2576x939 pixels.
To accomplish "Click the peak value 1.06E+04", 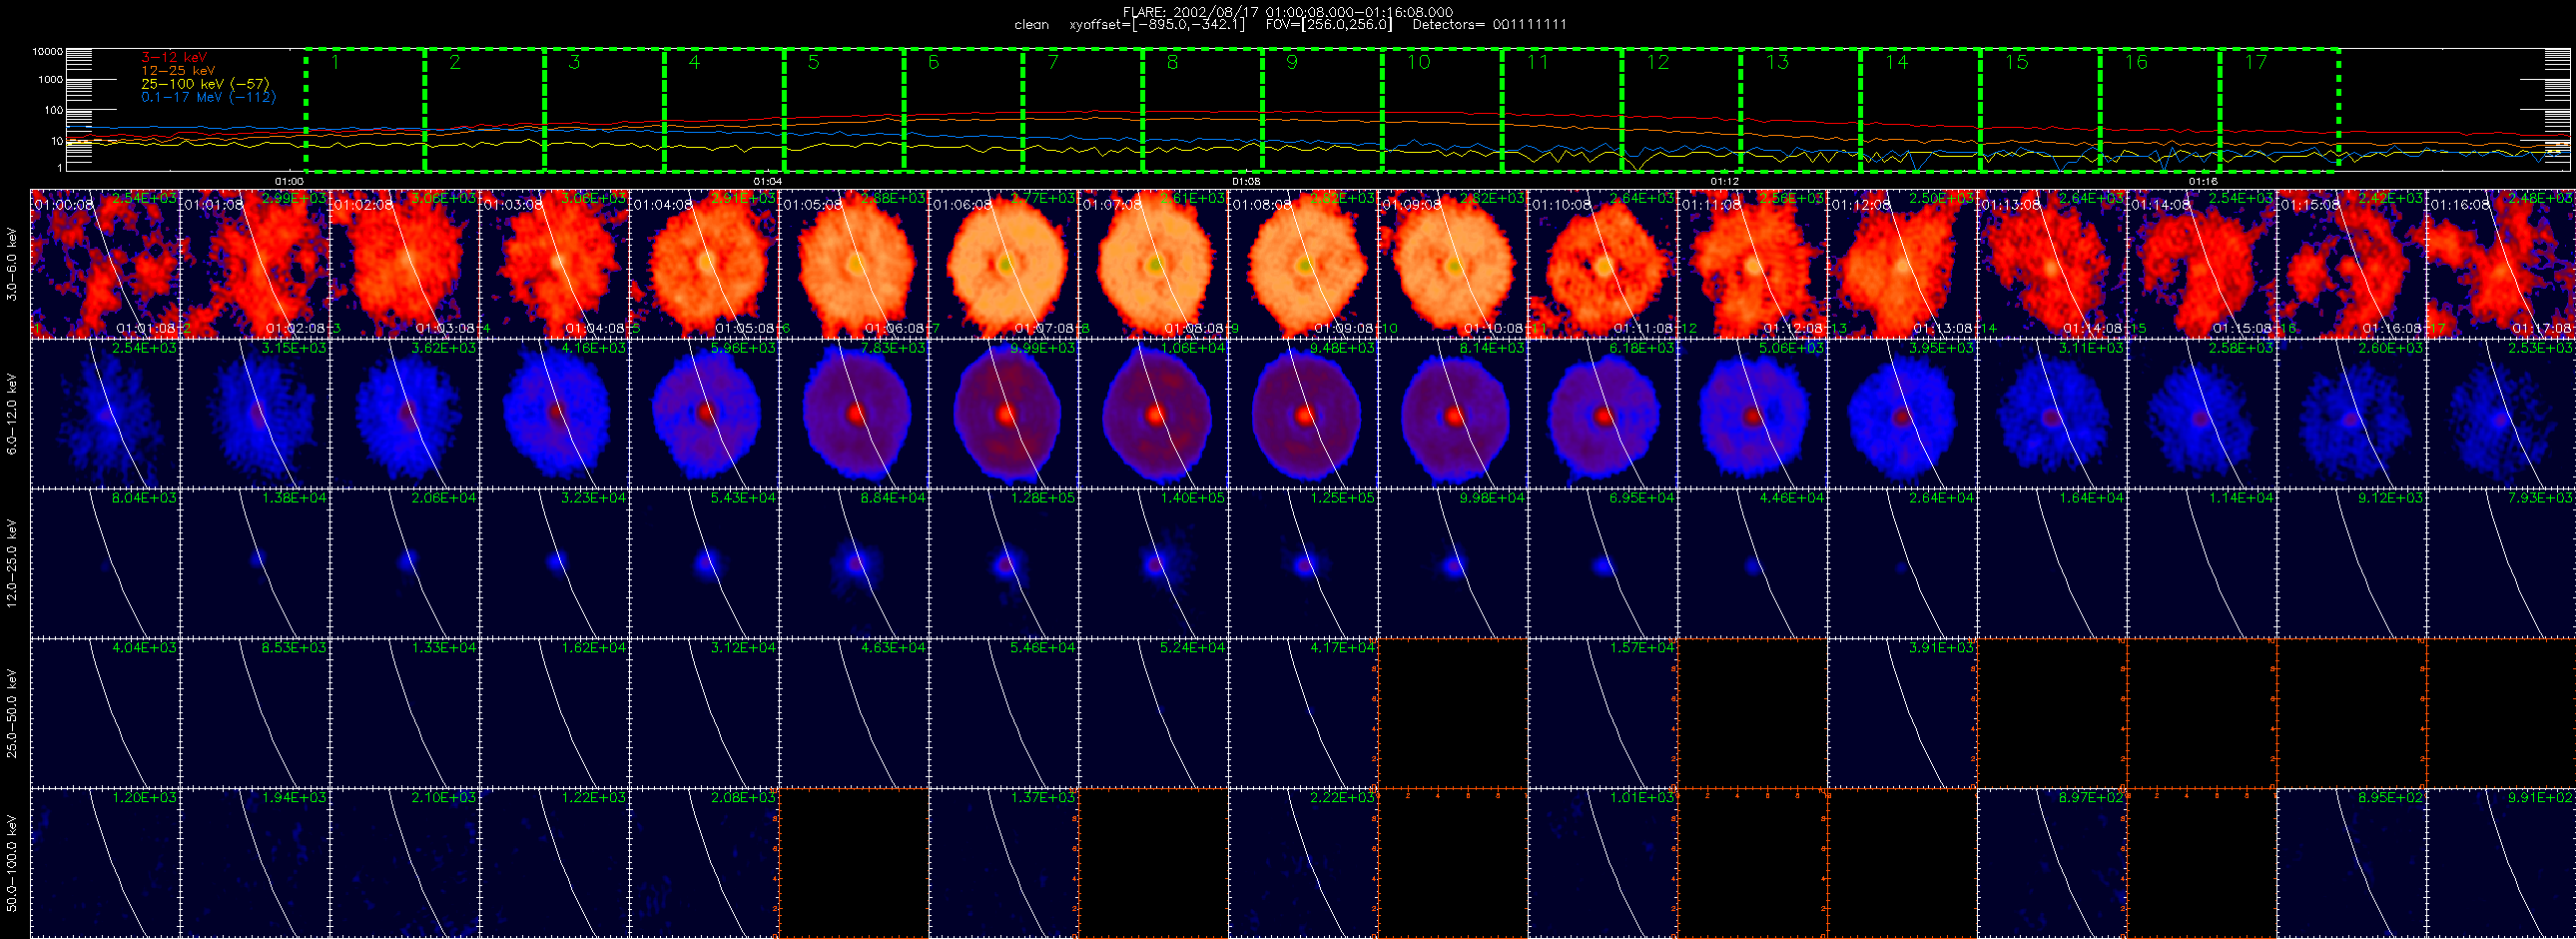I will pos(1193,348).
